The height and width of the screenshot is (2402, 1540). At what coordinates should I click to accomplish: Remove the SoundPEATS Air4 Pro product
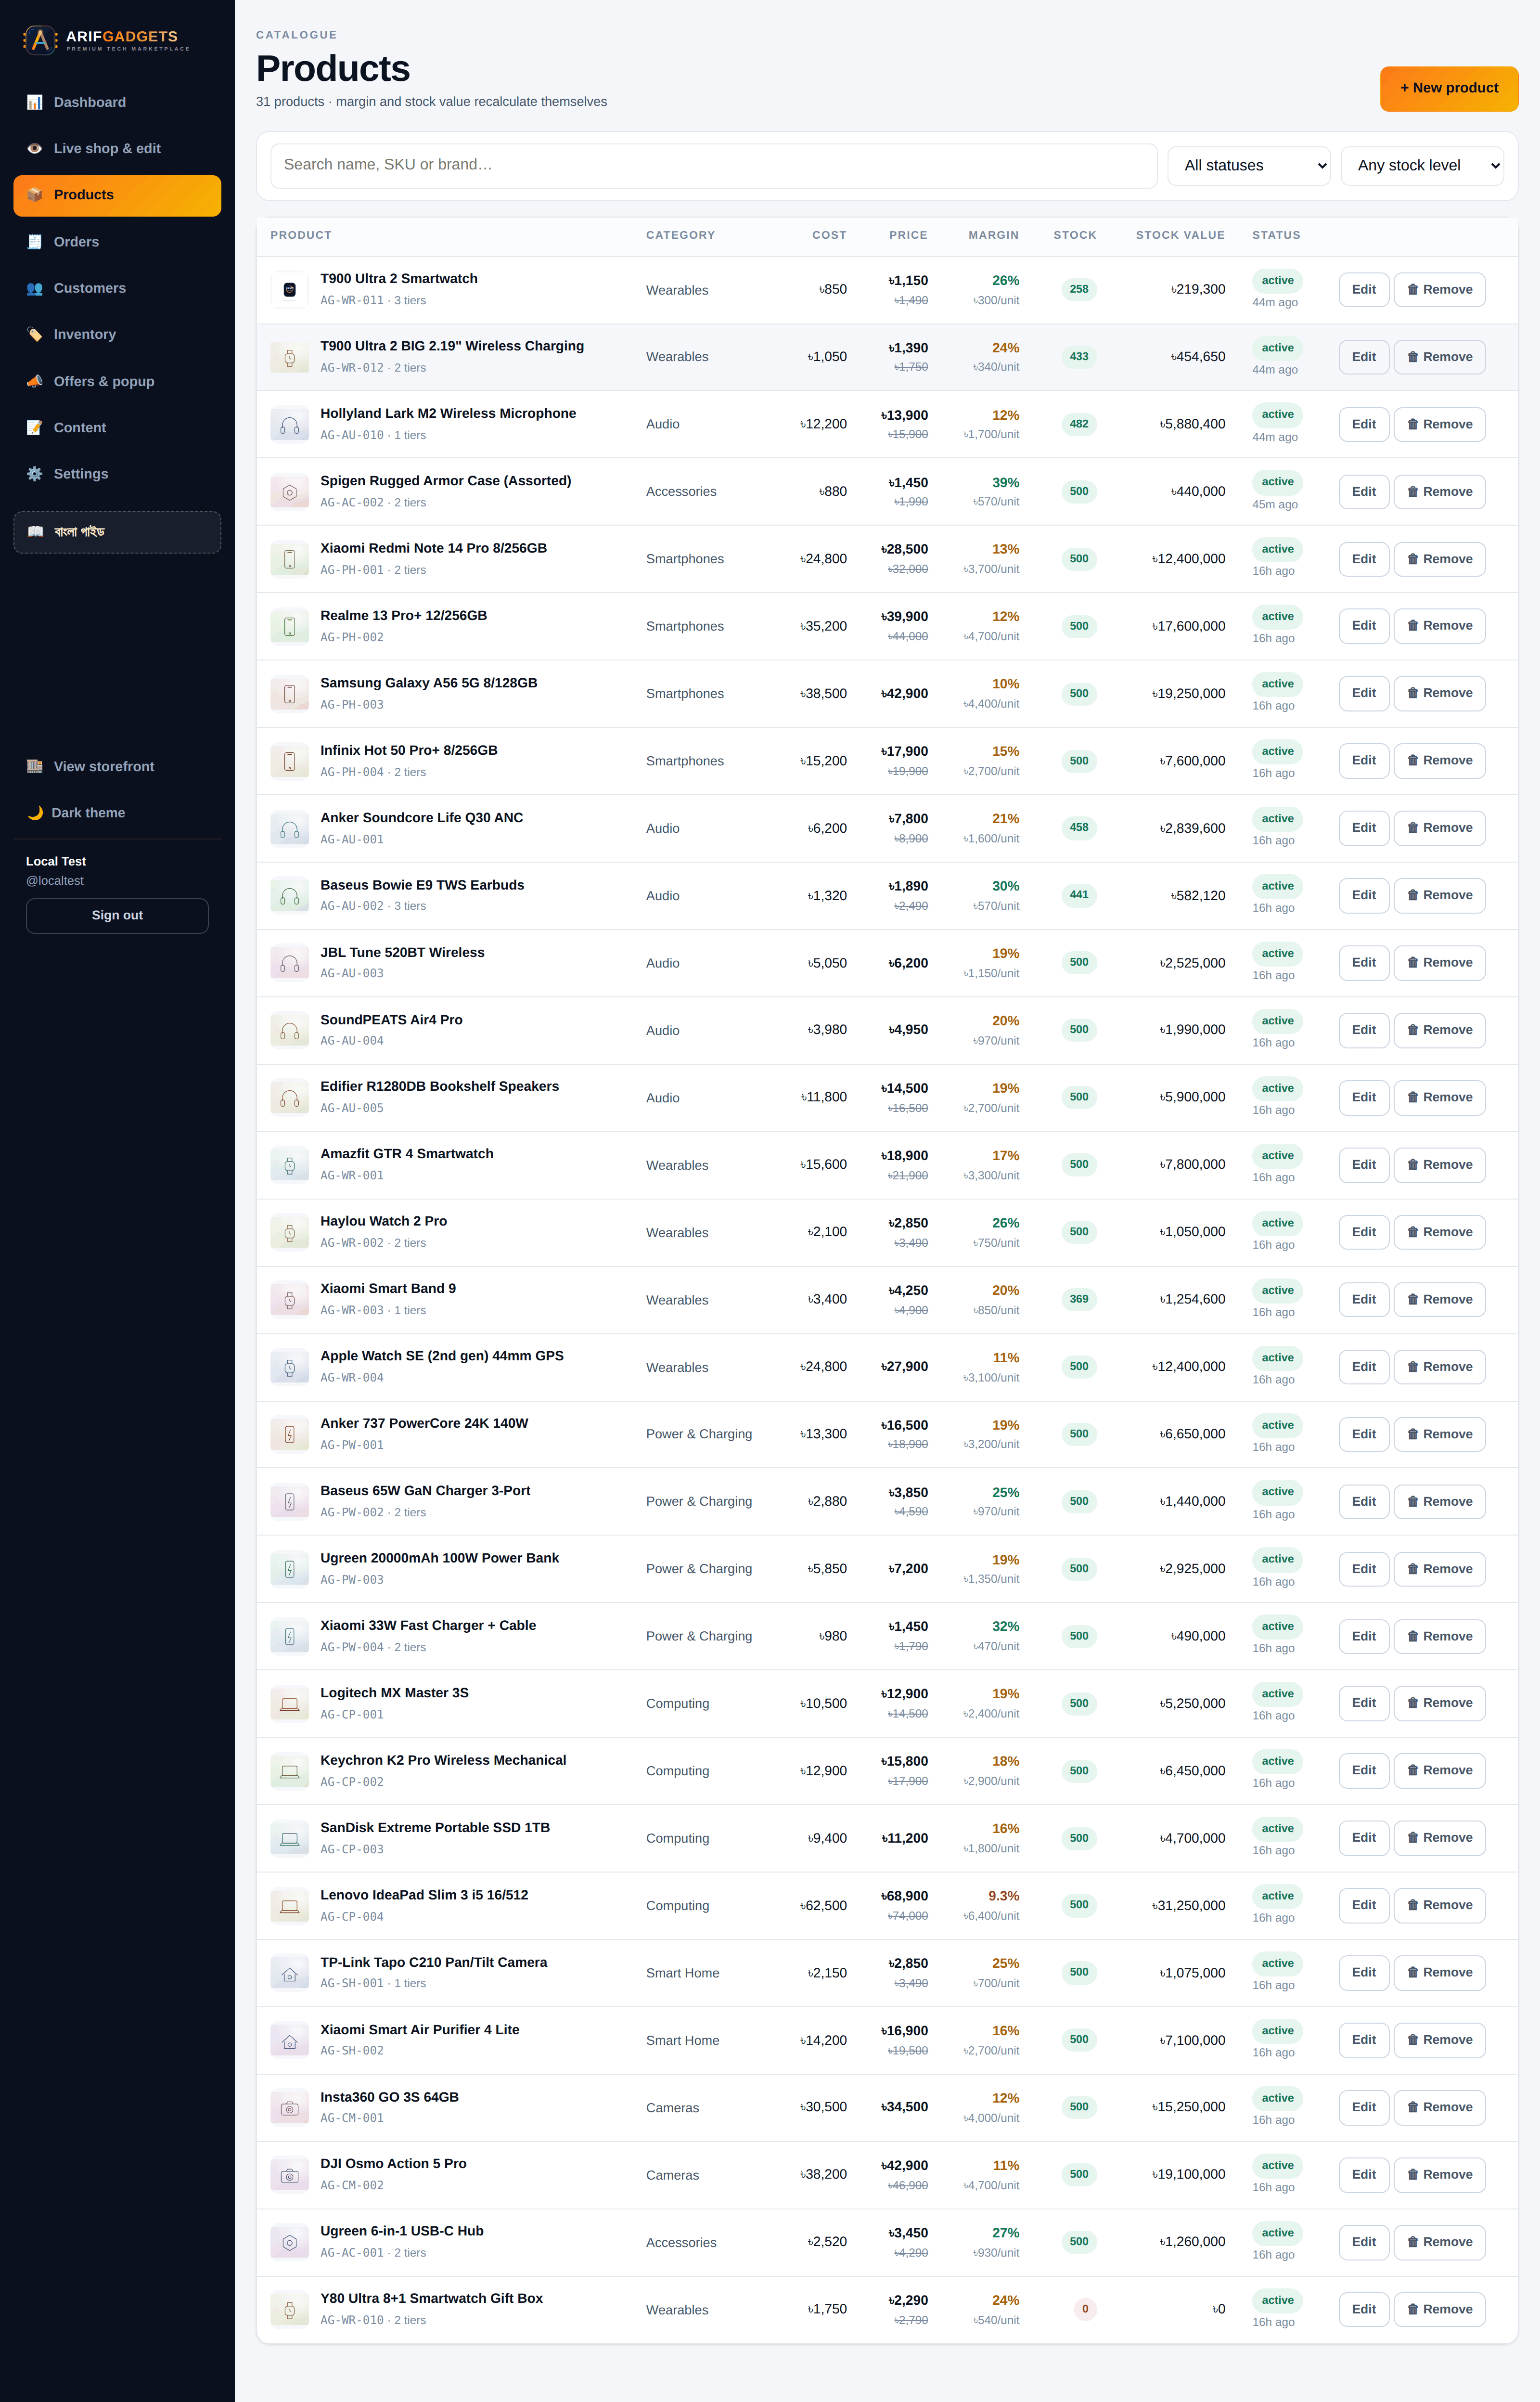point(1439,1030)
